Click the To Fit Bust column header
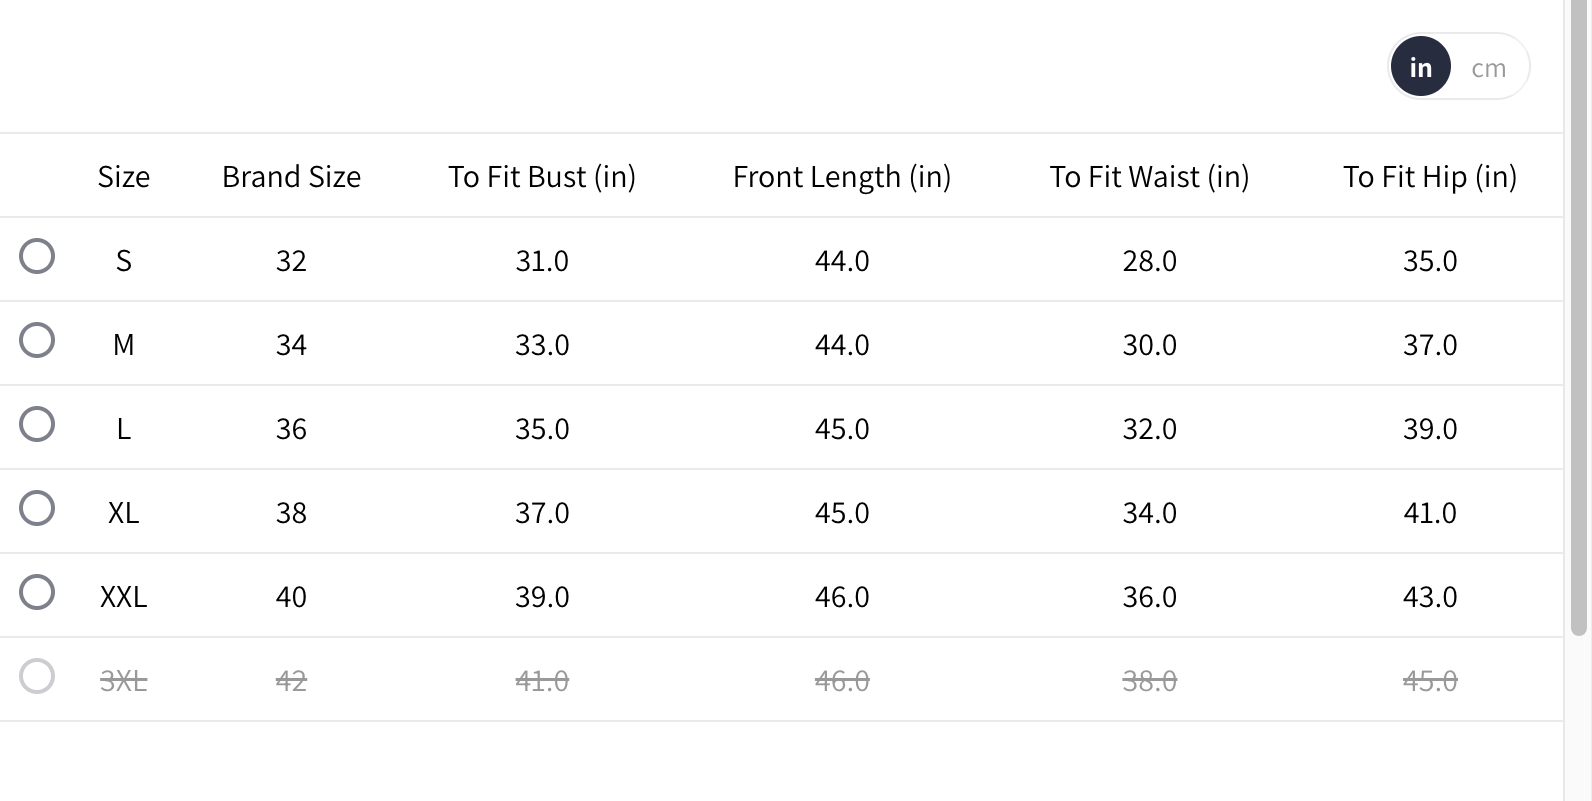The height and width of the screenshot is (801, 1592). click(542, 177)
